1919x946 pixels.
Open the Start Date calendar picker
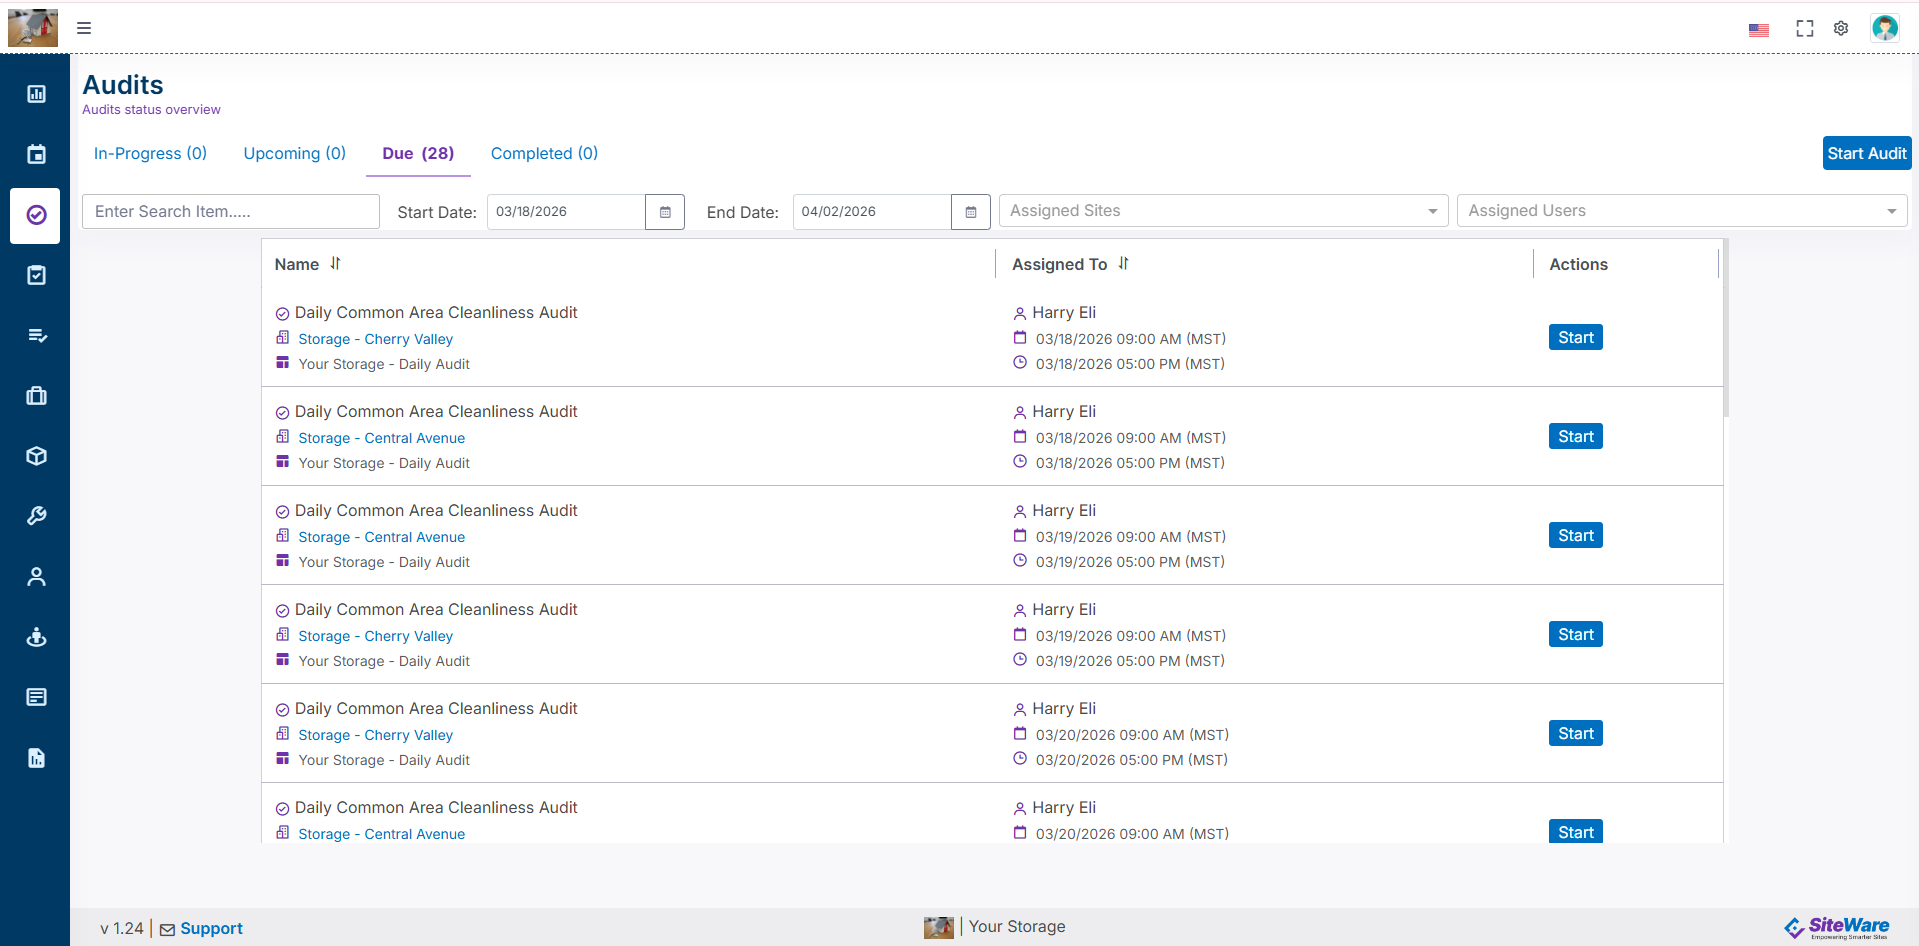click(x=665, y=212)
